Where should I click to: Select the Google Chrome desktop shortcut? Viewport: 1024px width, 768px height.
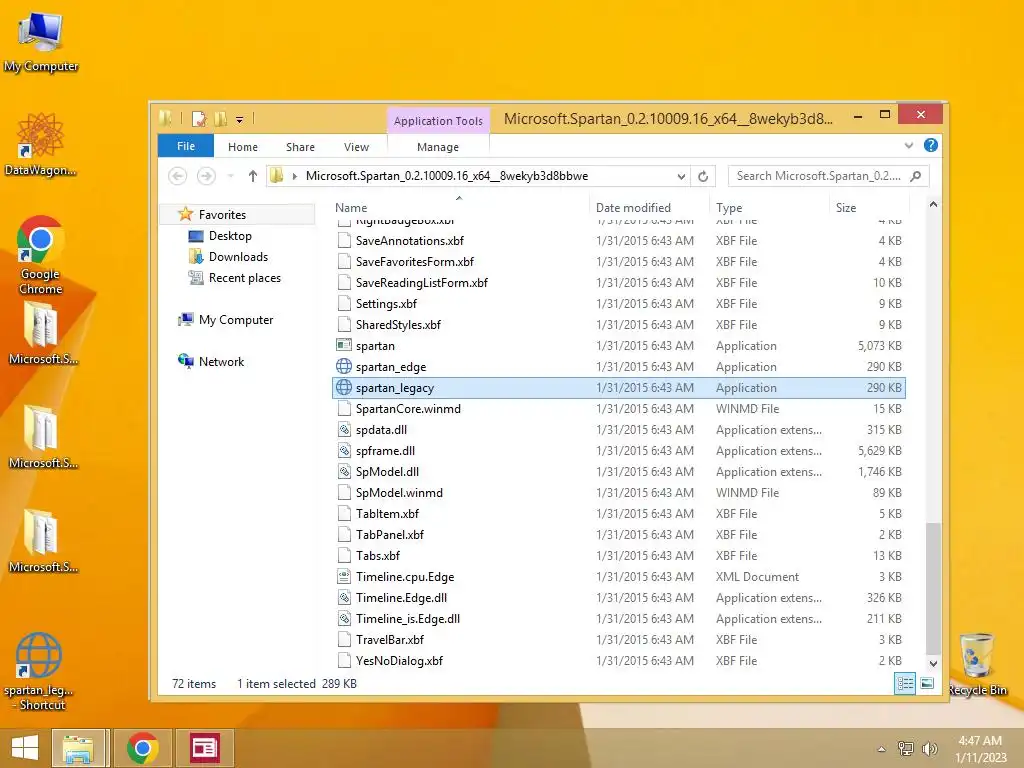coord(40,255)
